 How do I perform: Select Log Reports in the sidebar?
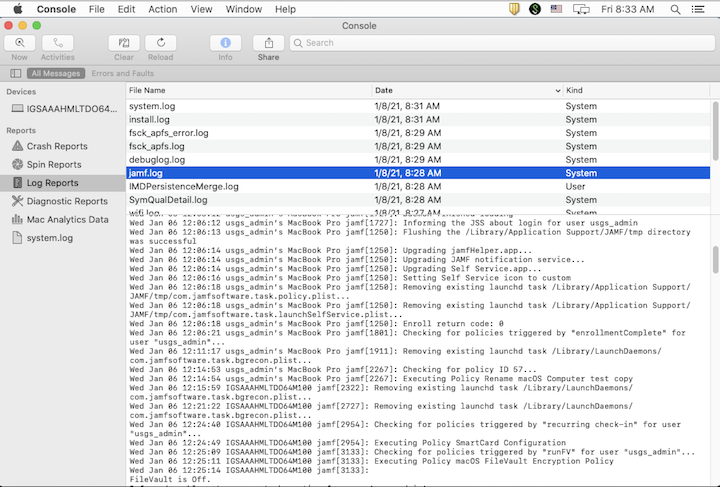click(x=62, y=183)
